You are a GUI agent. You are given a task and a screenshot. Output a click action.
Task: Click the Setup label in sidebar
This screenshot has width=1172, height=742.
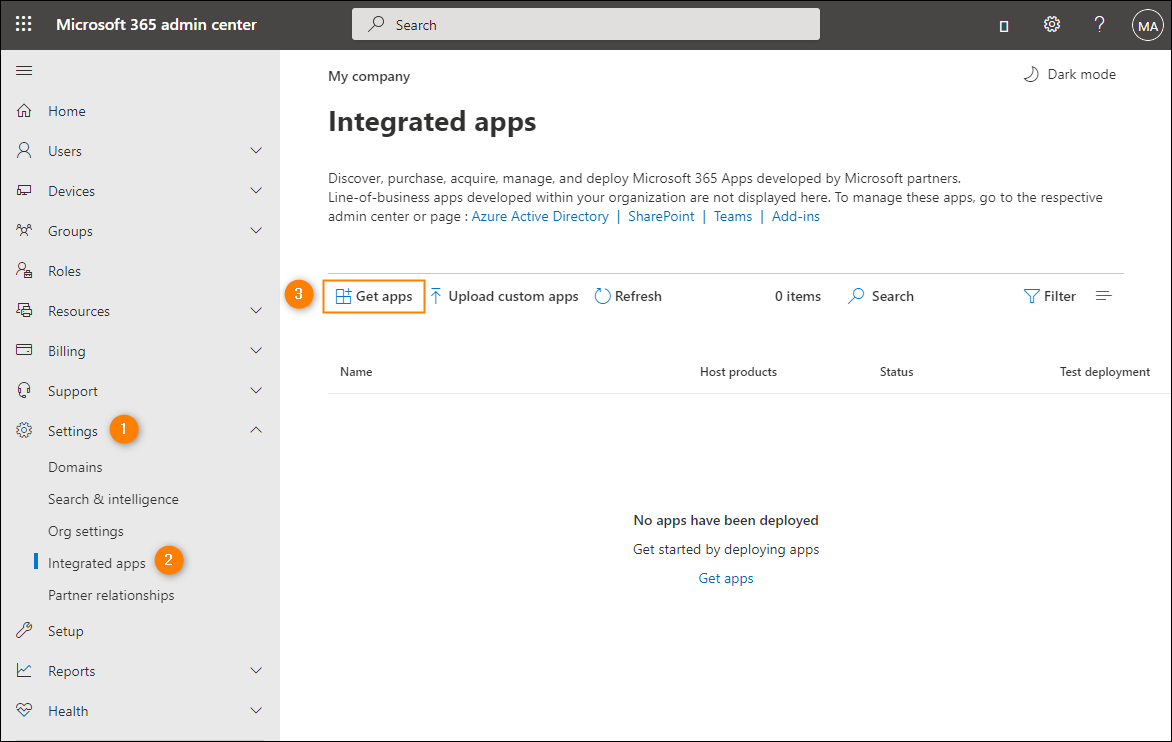pos(66,631)
